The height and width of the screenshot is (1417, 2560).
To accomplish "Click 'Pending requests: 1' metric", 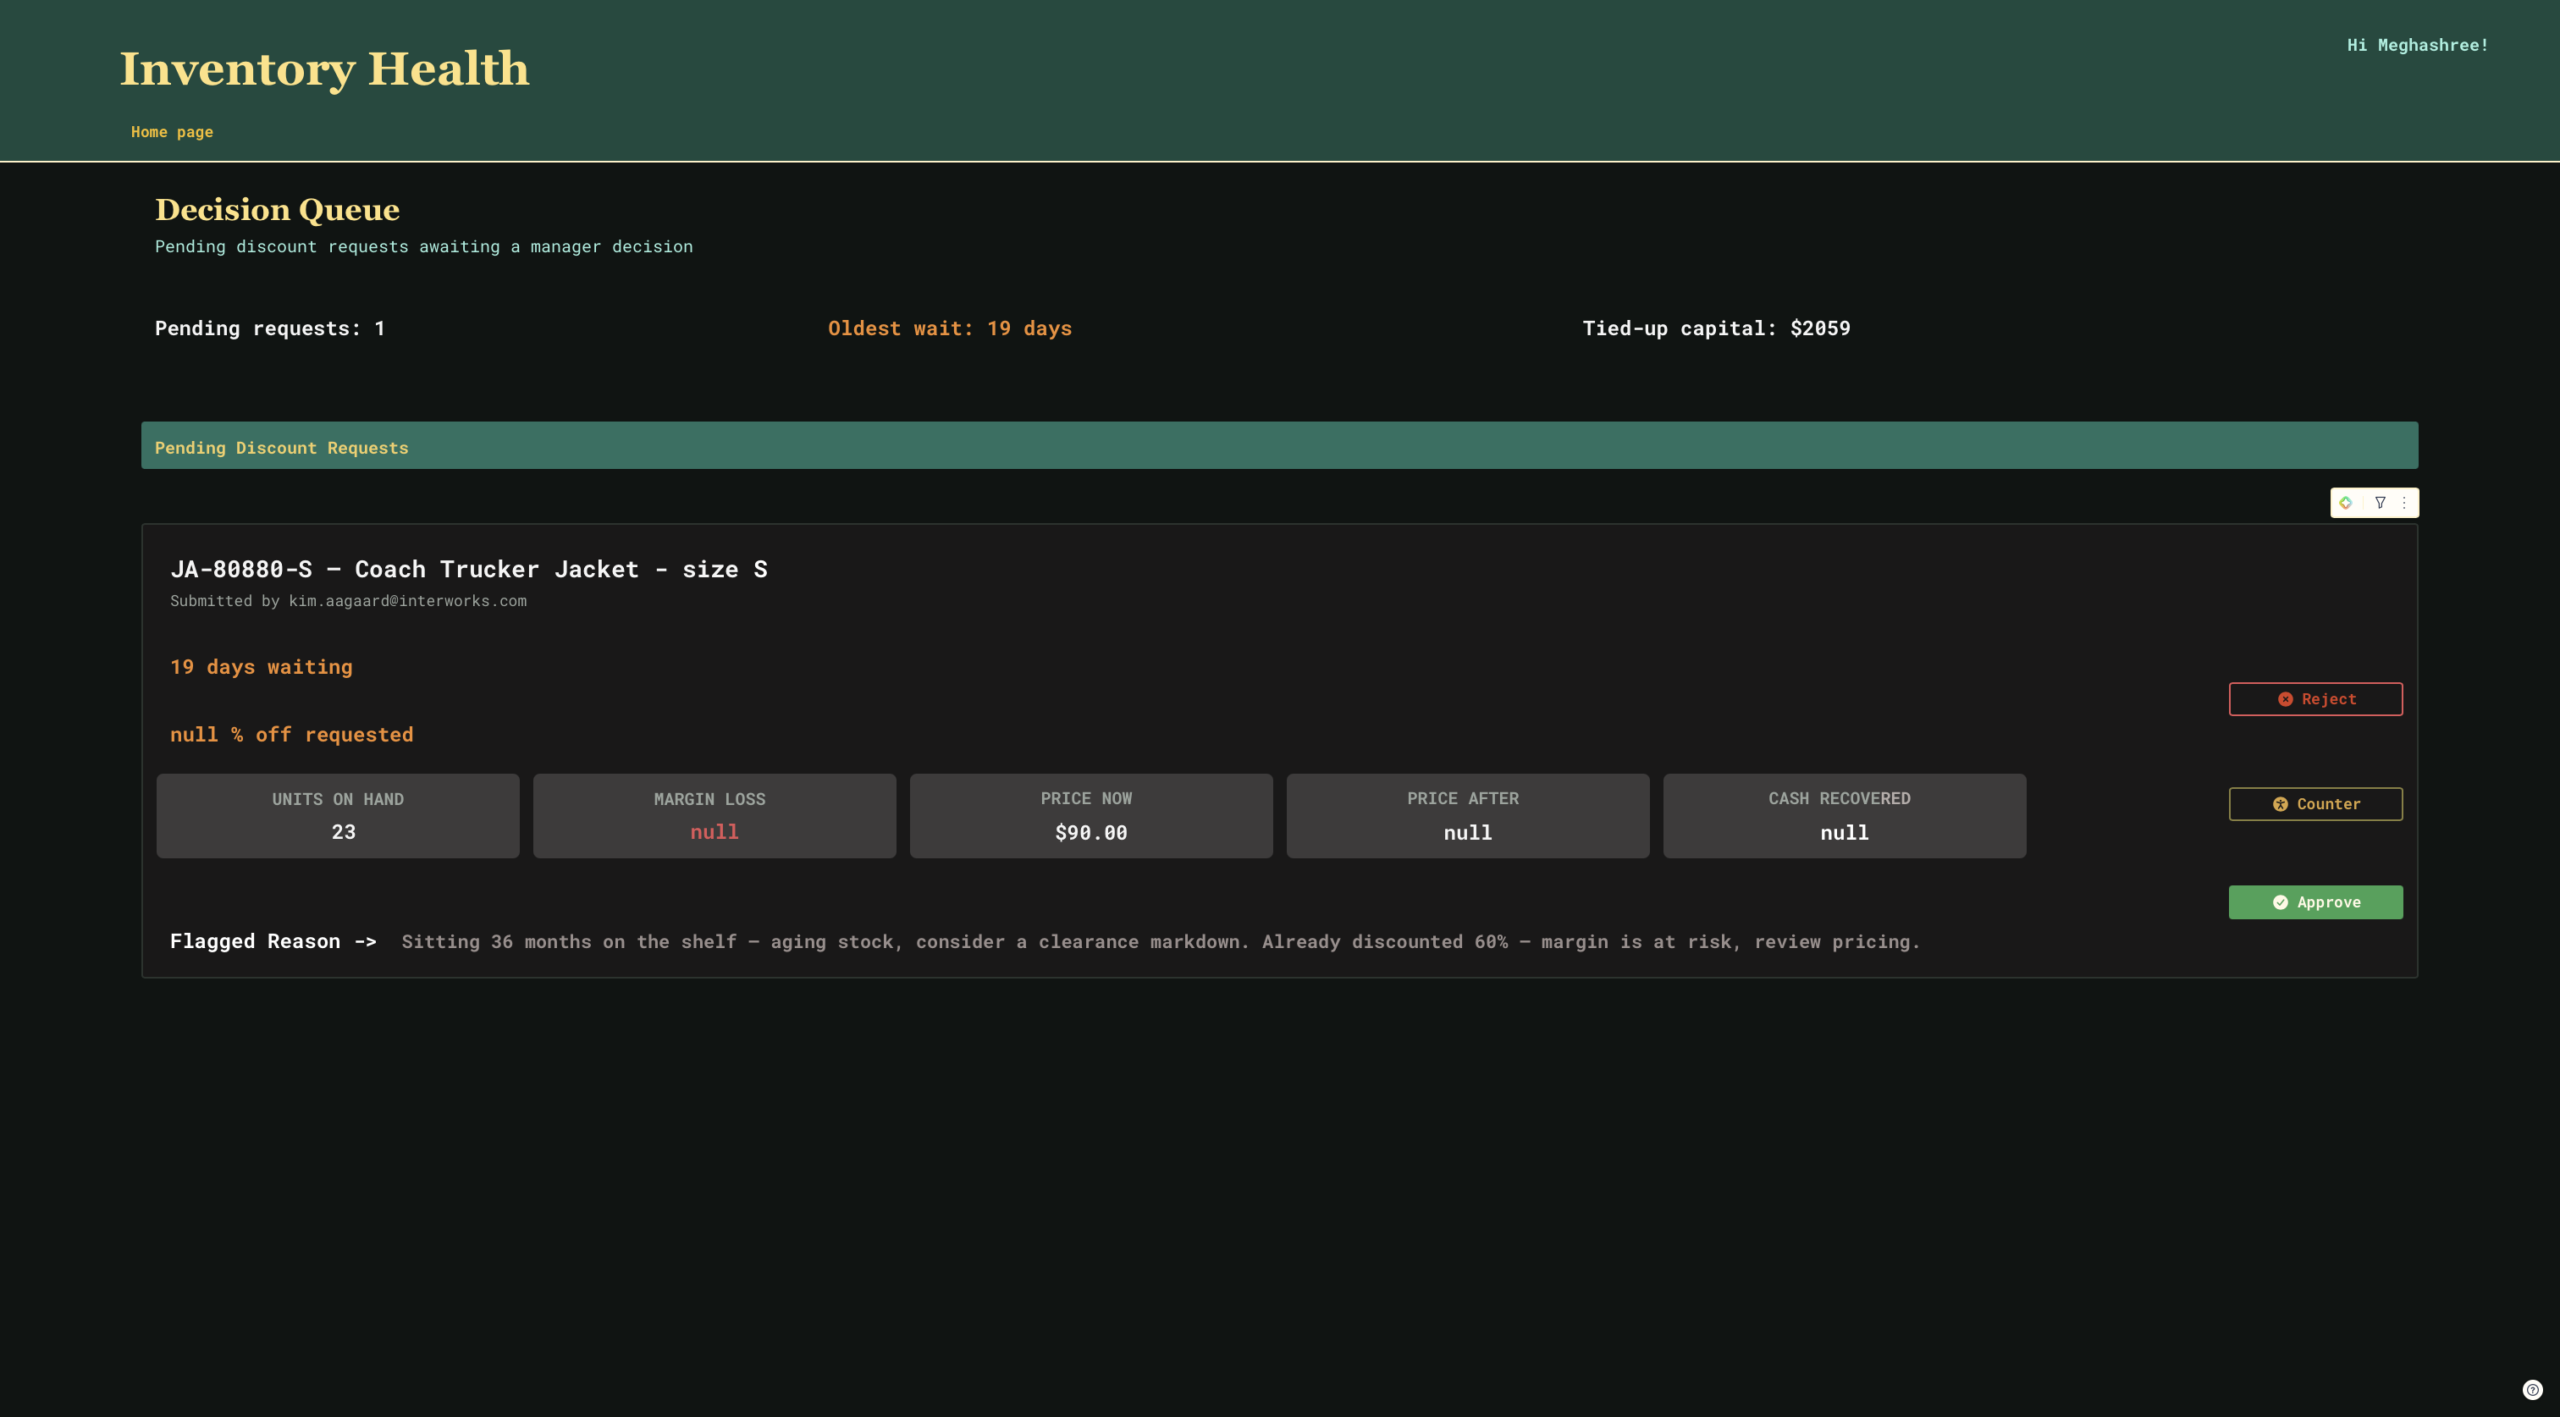I will coord(269,329).
